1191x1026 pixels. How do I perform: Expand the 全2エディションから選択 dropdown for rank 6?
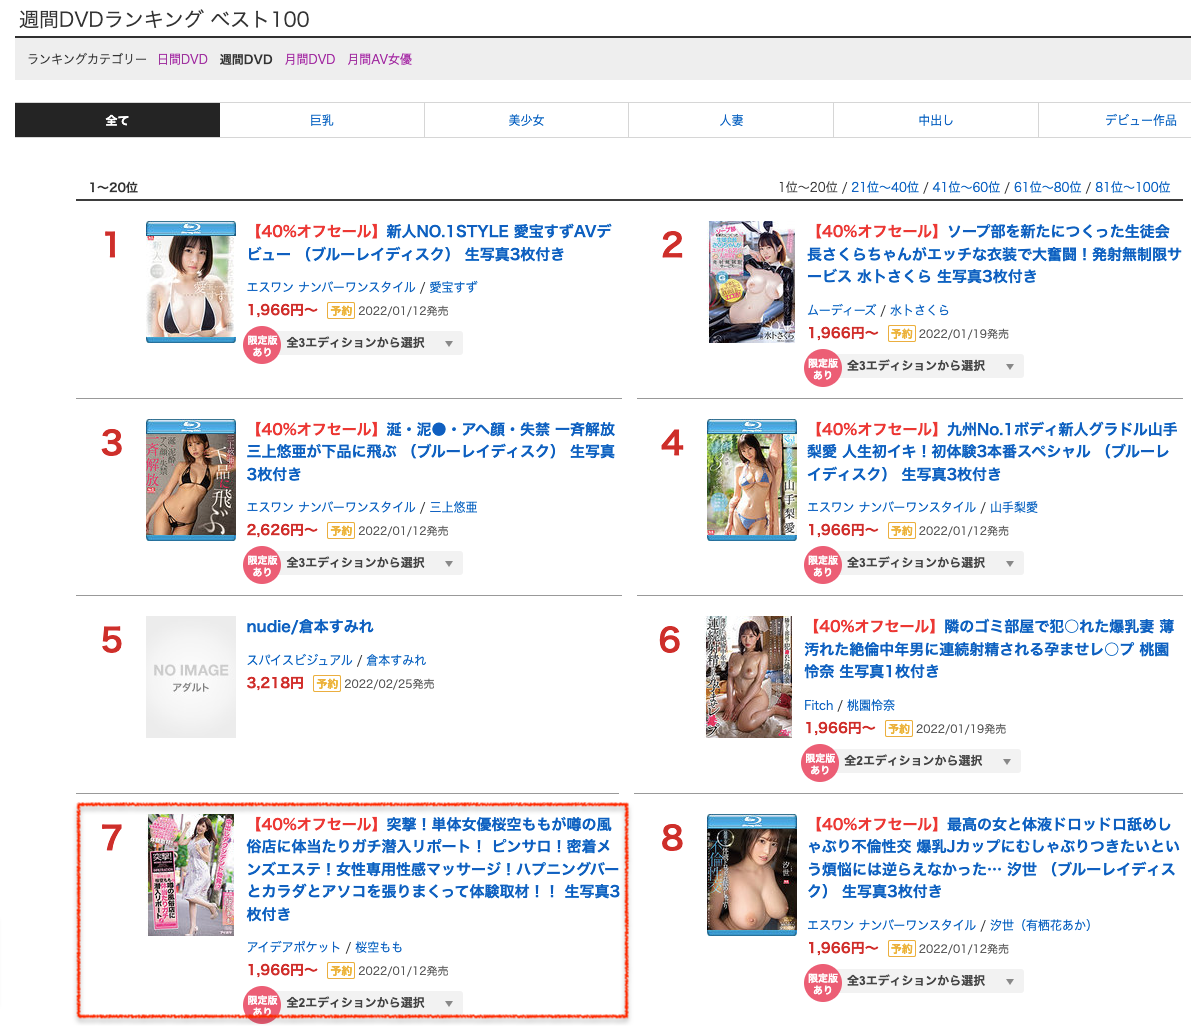pos(930,761)
